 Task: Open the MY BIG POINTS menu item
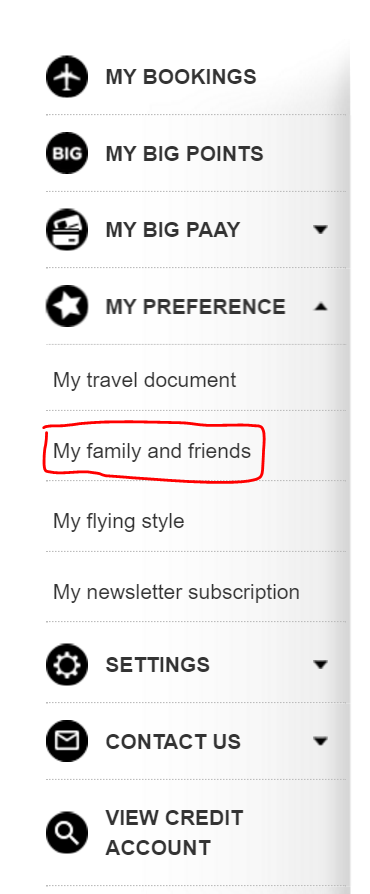tap(184, 153)
